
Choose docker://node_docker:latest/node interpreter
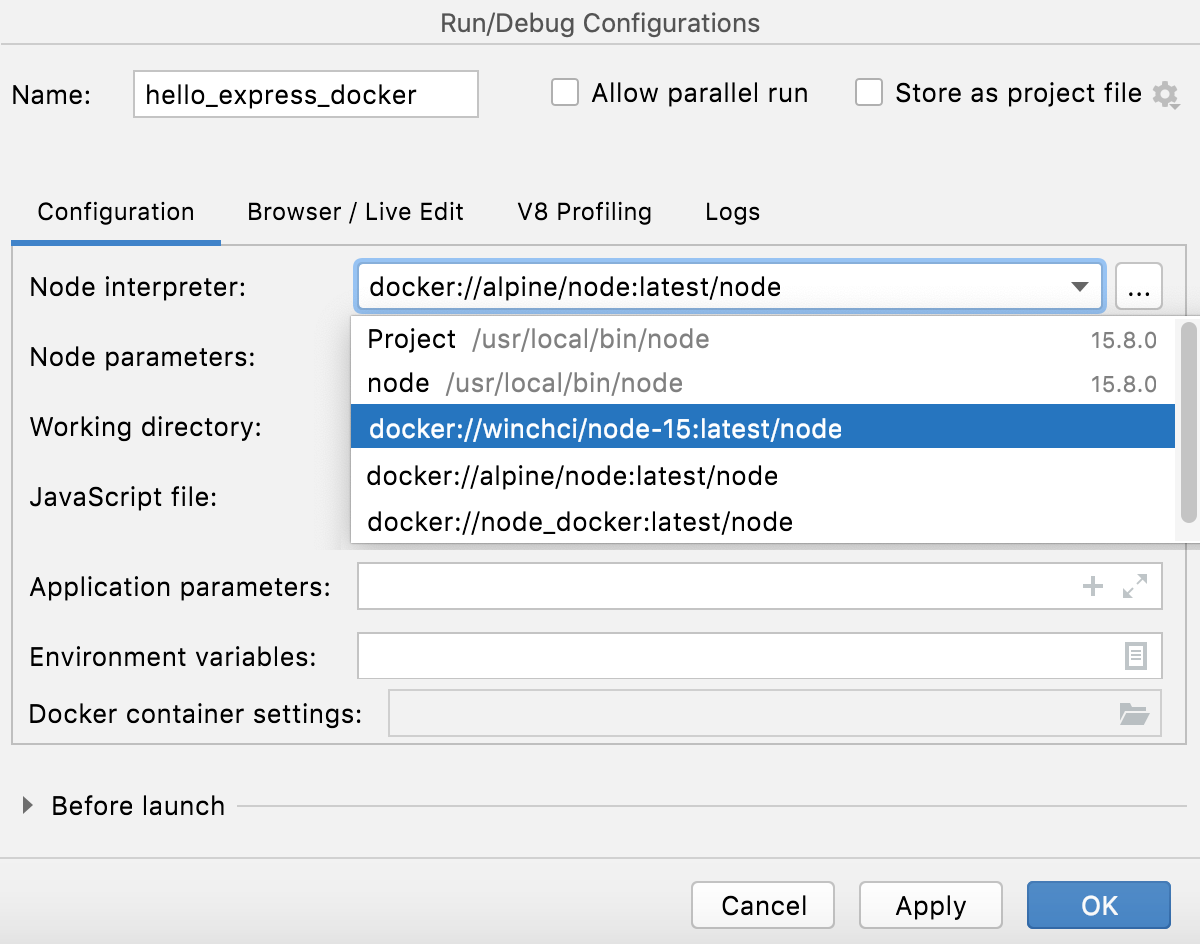pos(580,522)
